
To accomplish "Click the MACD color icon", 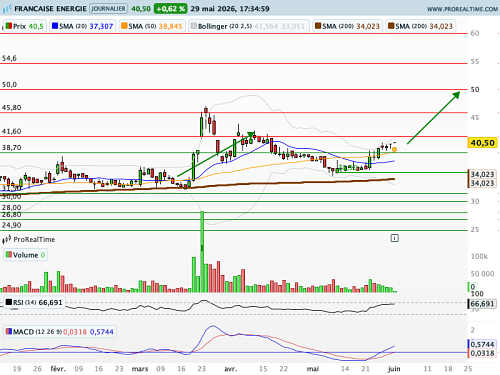I will tap(9, 331).
